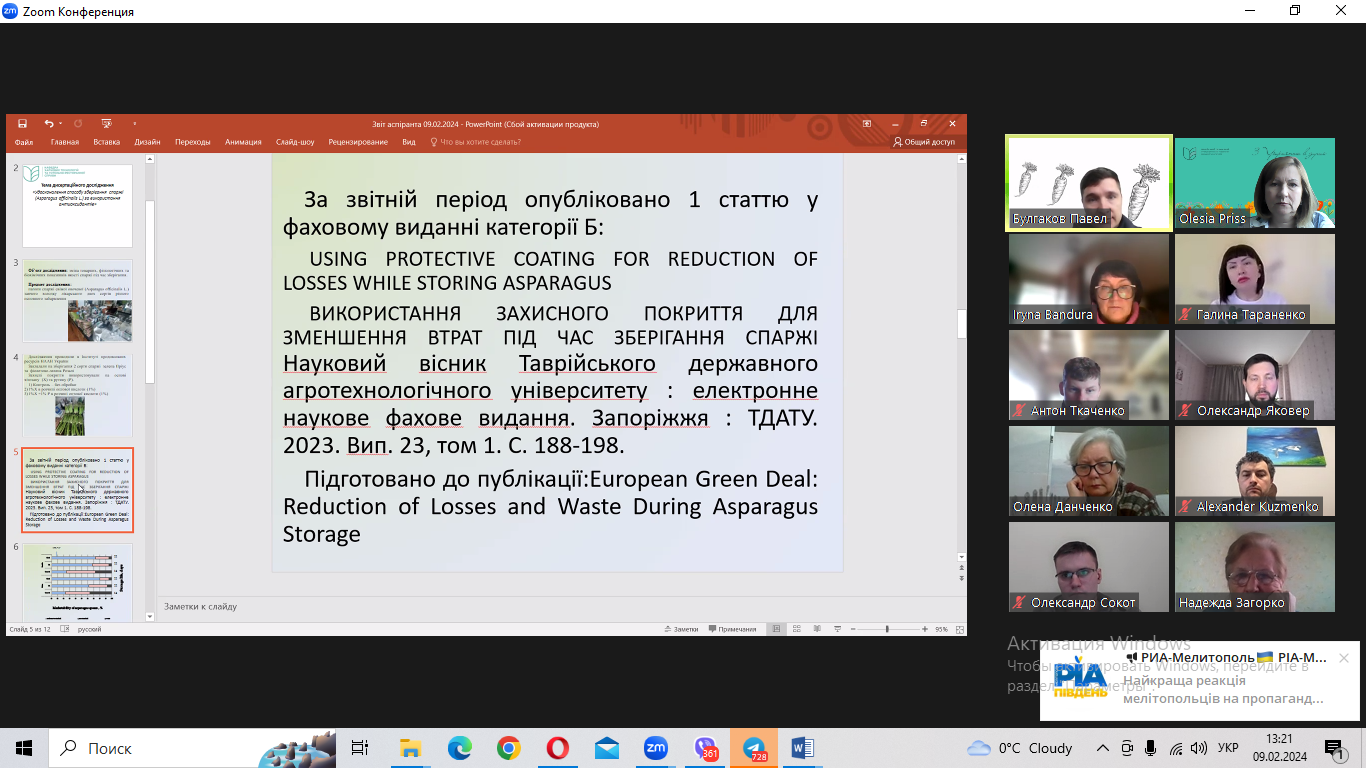The height and width of the screenshot is (768, 1366).
Task: Click the zoom in plus button
Action: click(924, 629)
